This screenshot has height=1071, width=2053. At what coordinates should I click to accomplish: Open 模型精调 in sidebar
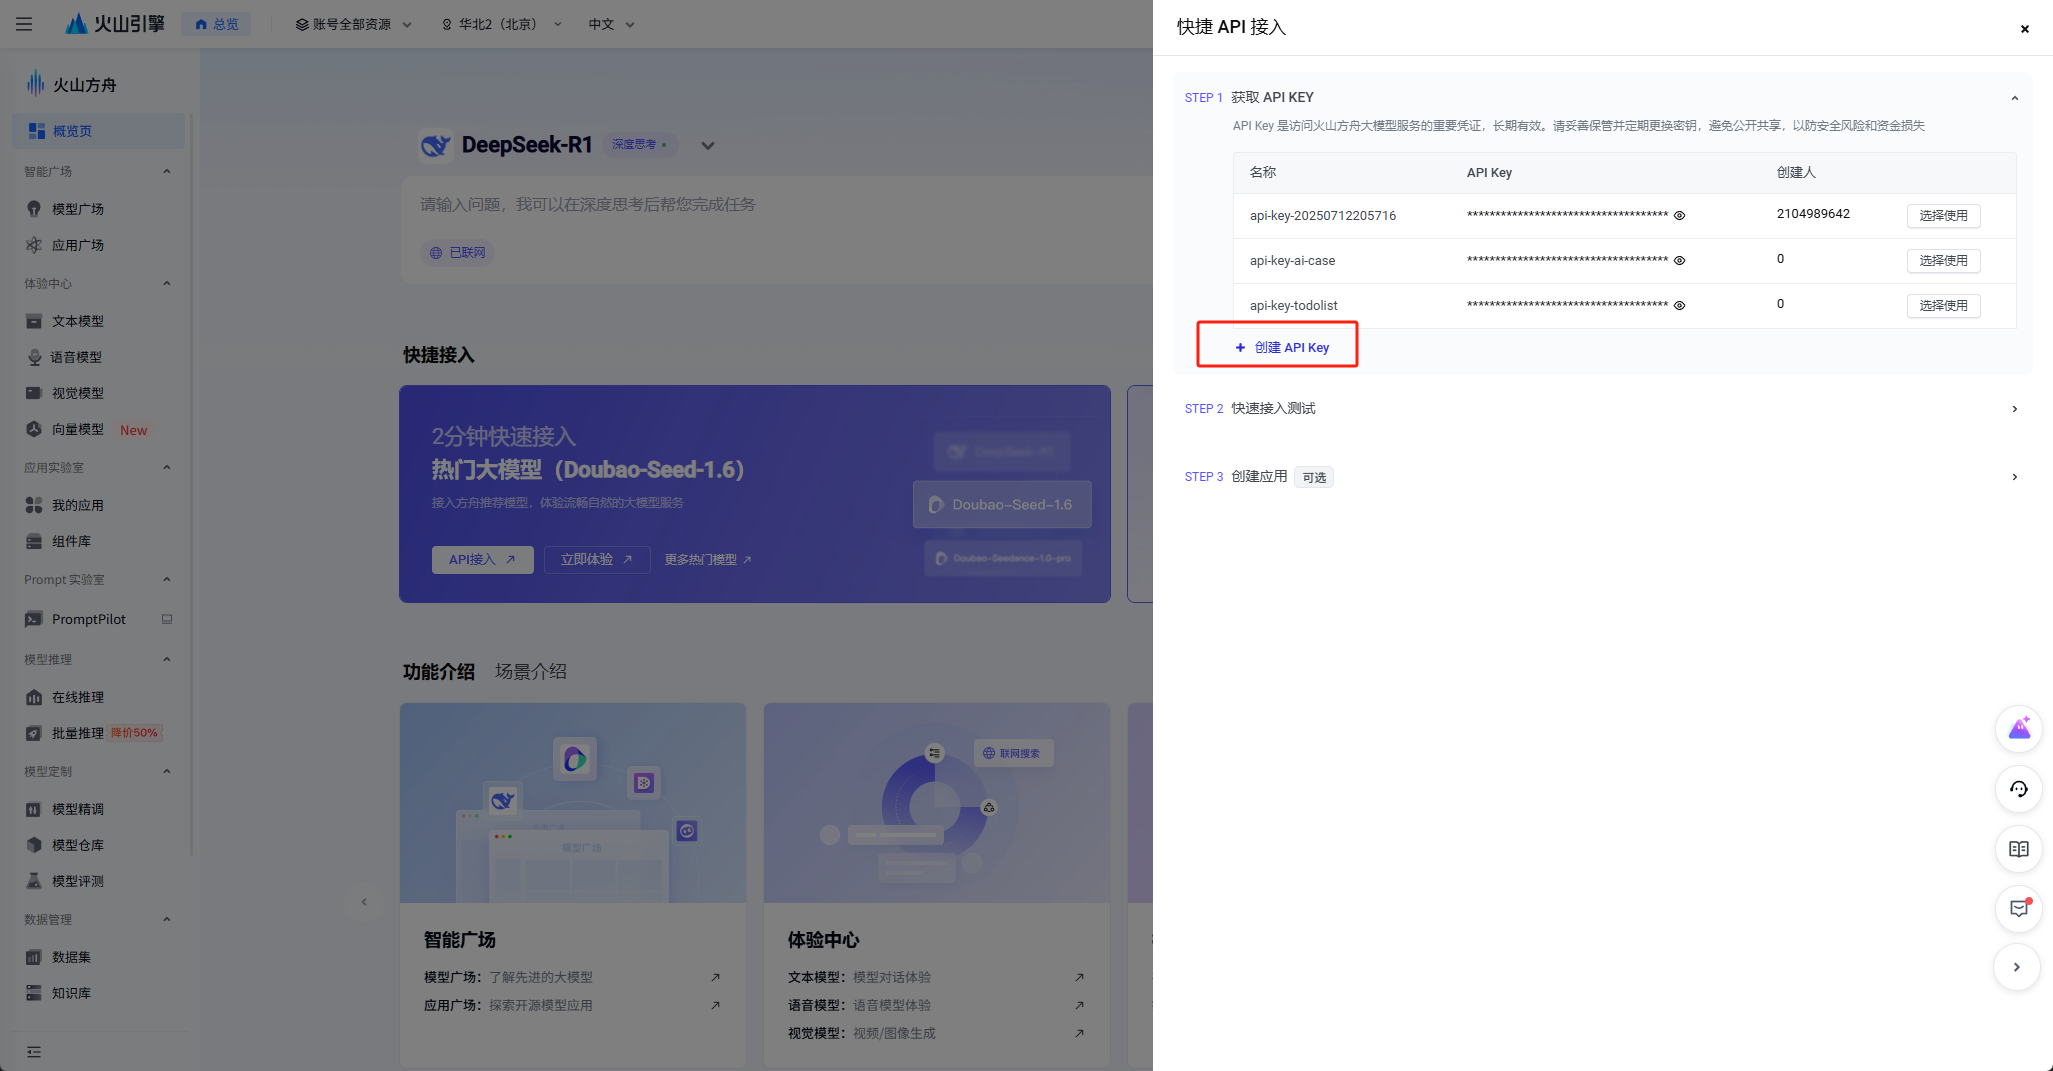78,809
